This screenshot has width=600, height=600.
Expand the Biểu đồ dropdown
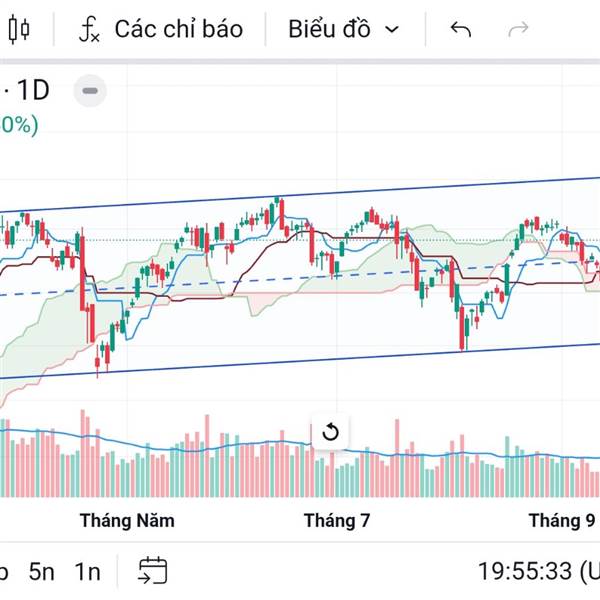tap(344, 29)
